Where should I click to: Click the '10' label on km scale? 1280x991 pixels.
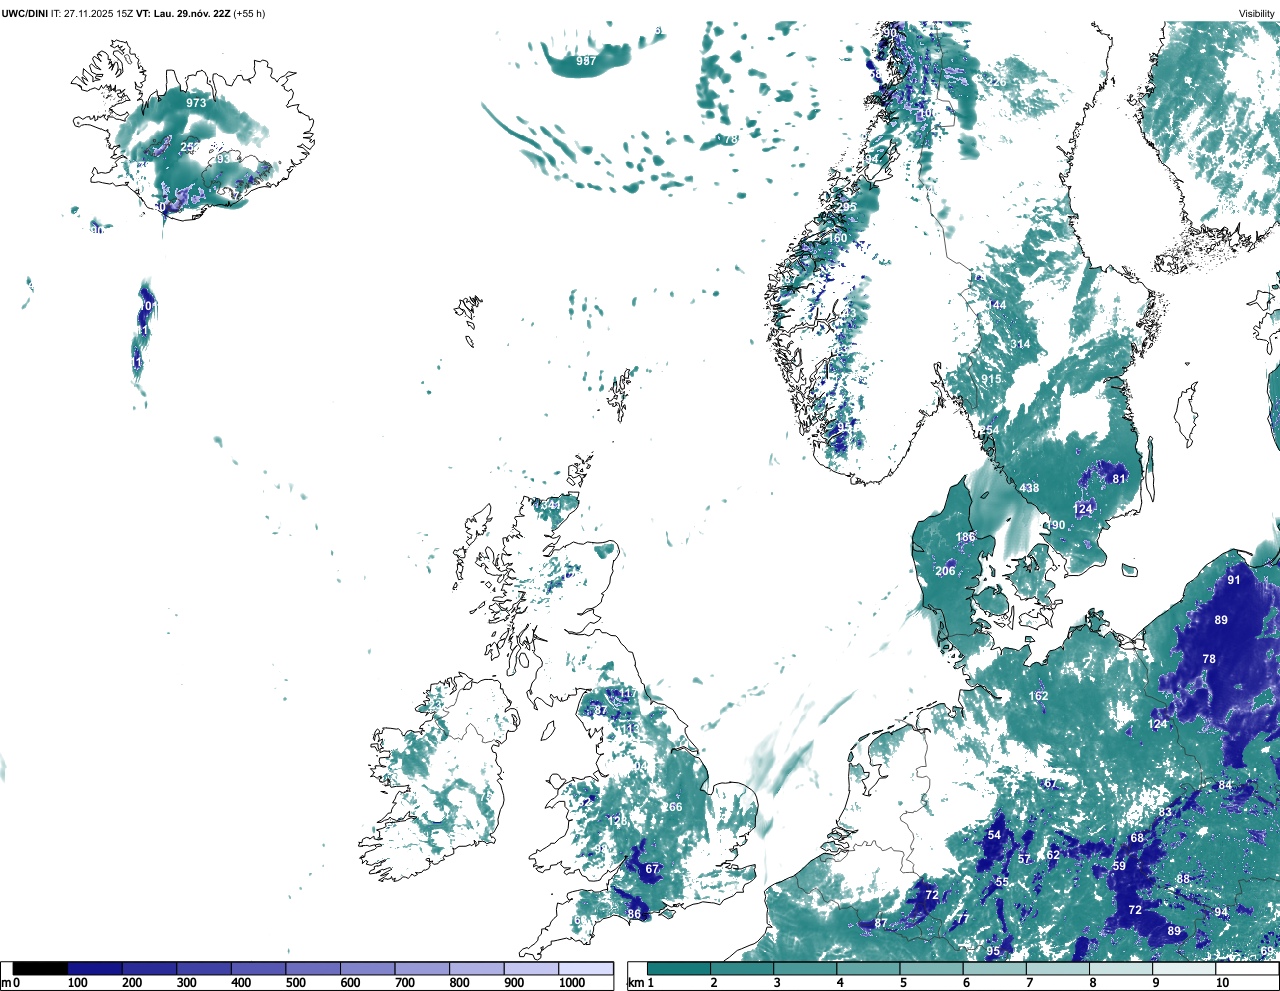click(x=1222, y=983)
